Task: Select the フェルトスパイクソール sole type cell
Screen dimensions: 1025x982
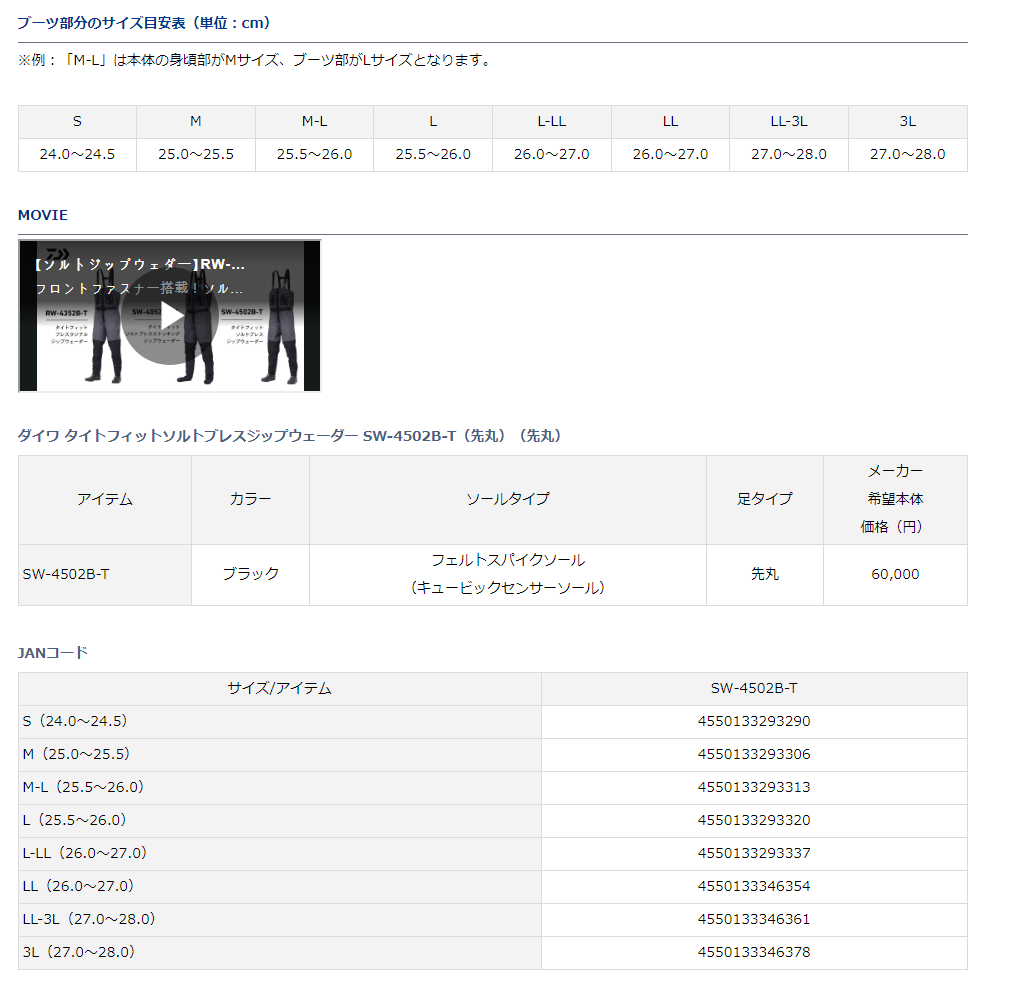Action: 508,575
